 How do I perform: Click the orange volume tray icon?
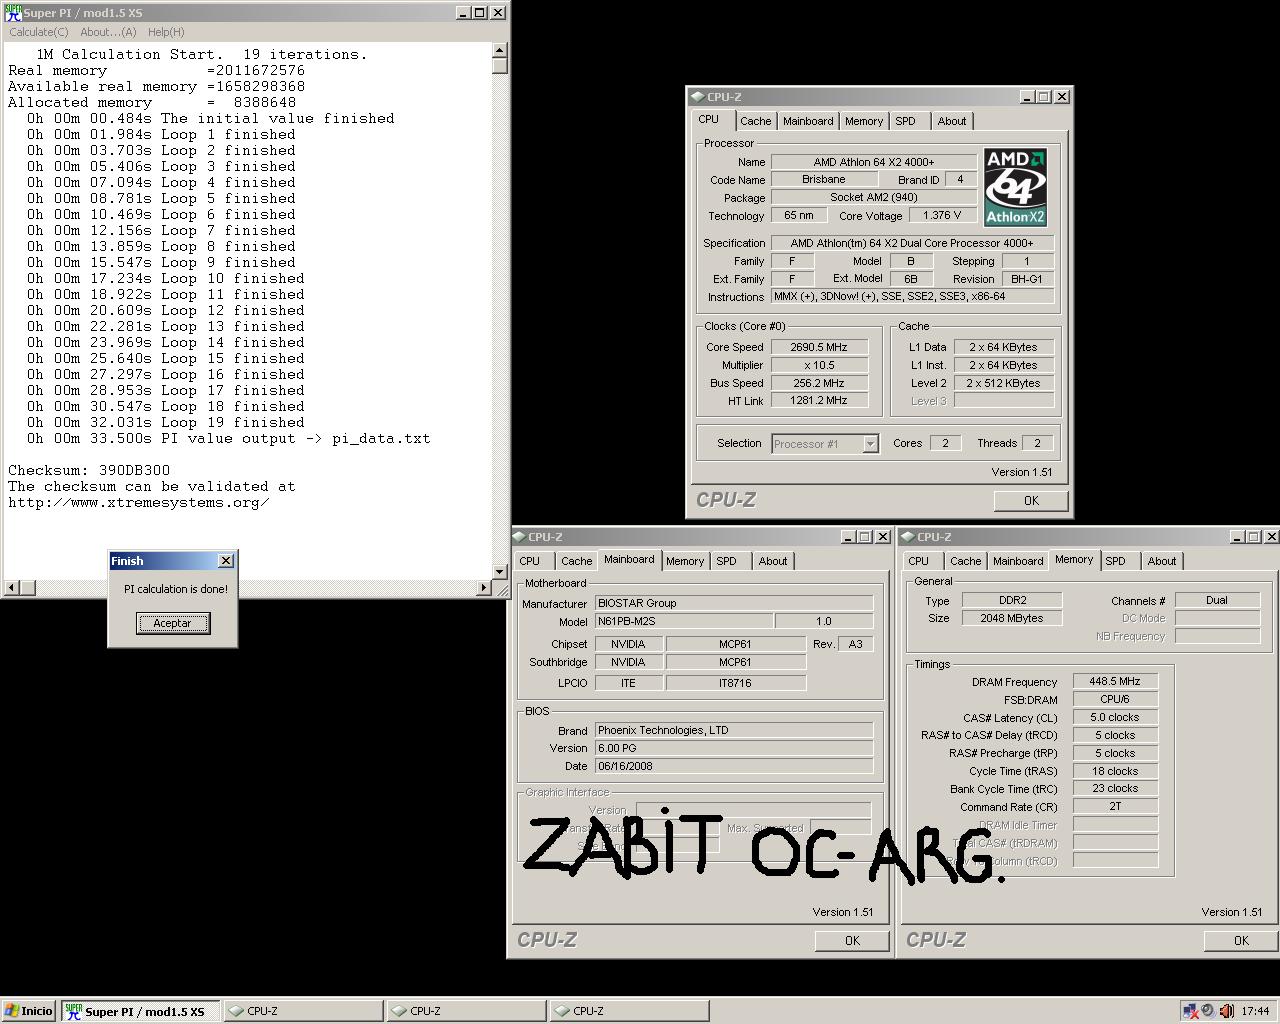point(1226,1011)
